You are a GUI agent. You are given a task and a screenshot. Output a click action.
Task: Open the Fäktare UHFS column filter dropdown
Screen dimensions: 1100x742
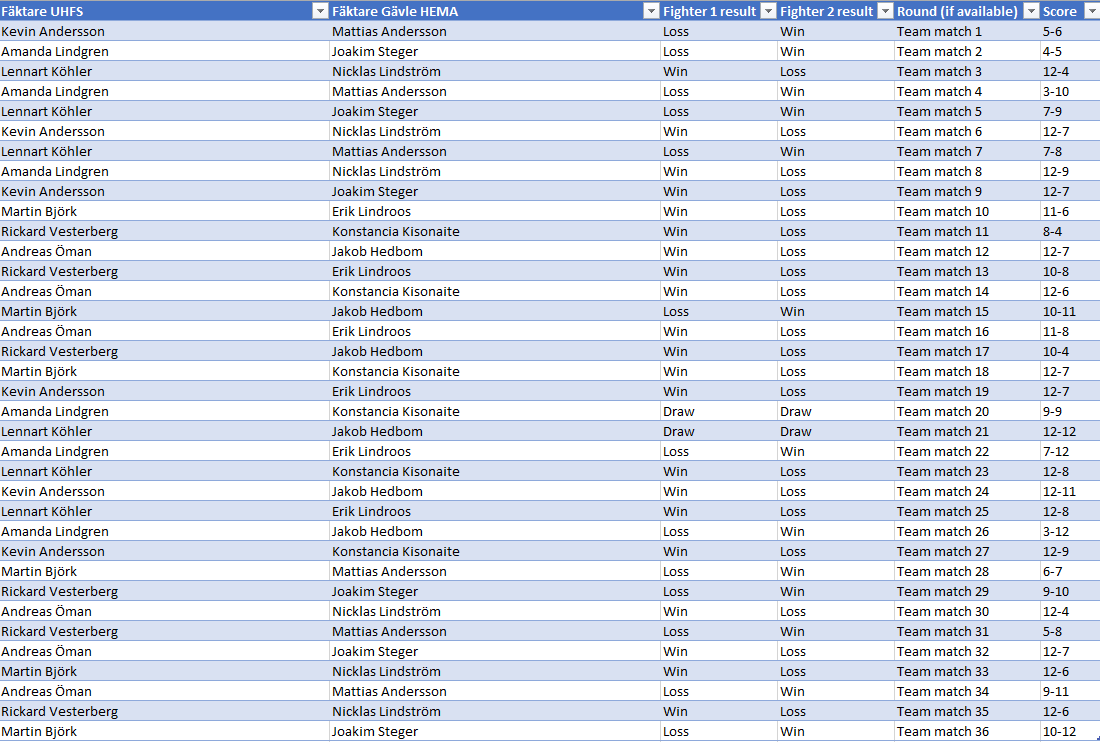(x=320, y=11)
